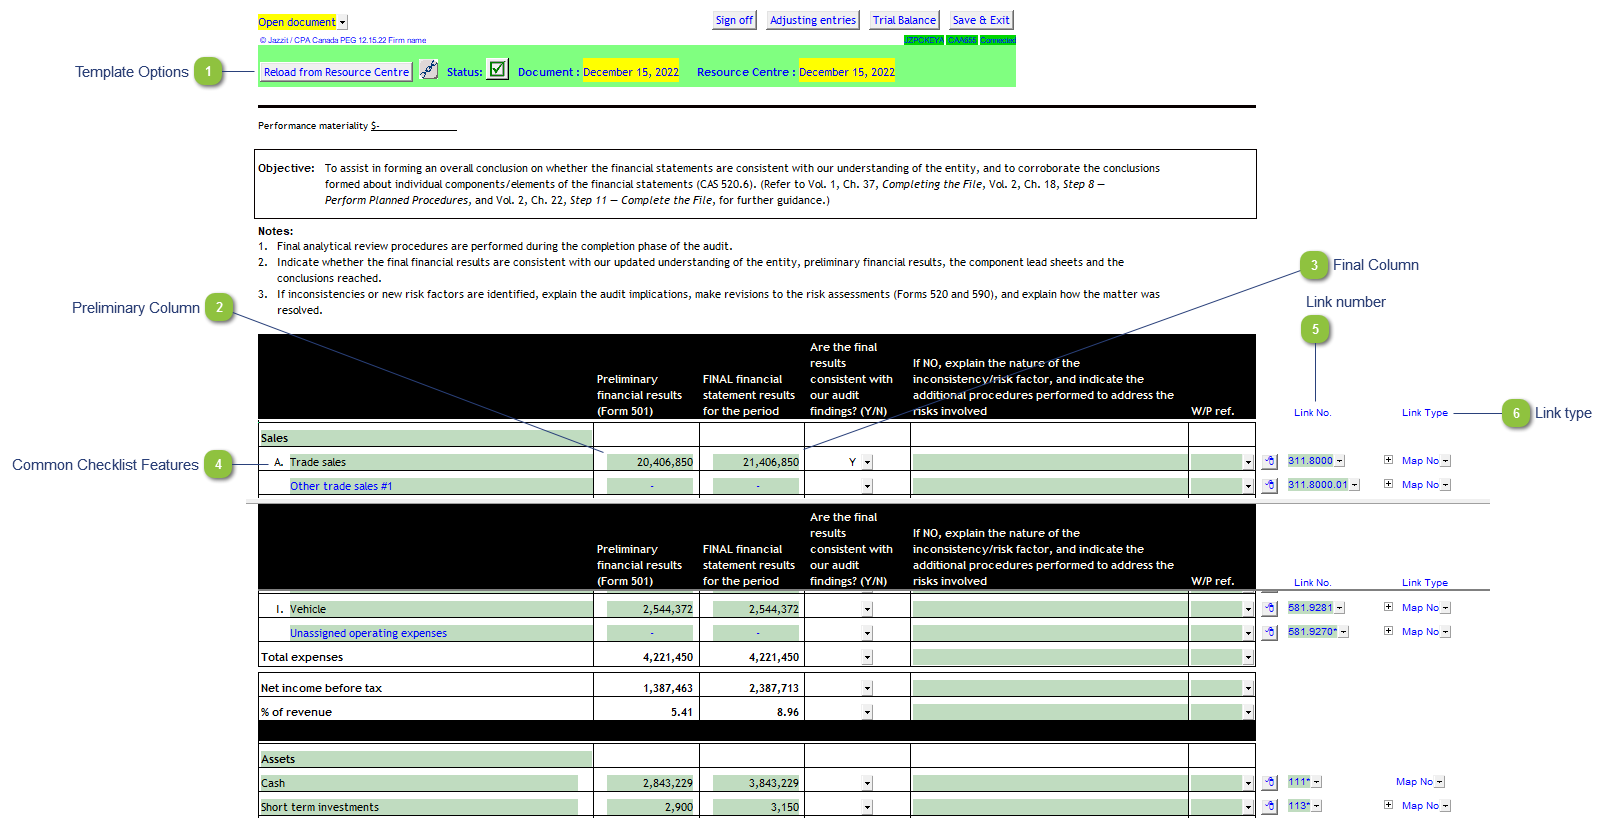Open Map No dropdown in Short term investments row

click(x=1446, y=806)
